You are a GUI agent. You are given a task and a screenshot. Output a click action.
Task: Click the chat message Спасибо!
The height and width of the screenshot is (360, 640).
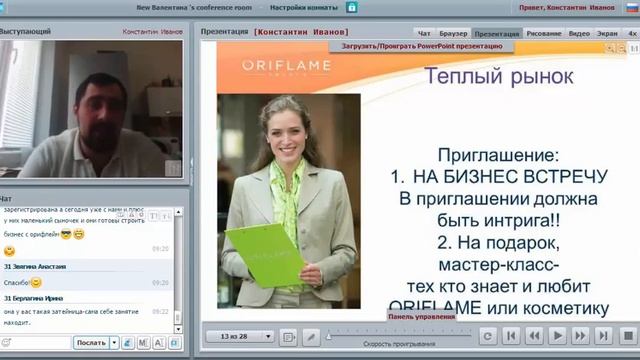click(17, 282)
